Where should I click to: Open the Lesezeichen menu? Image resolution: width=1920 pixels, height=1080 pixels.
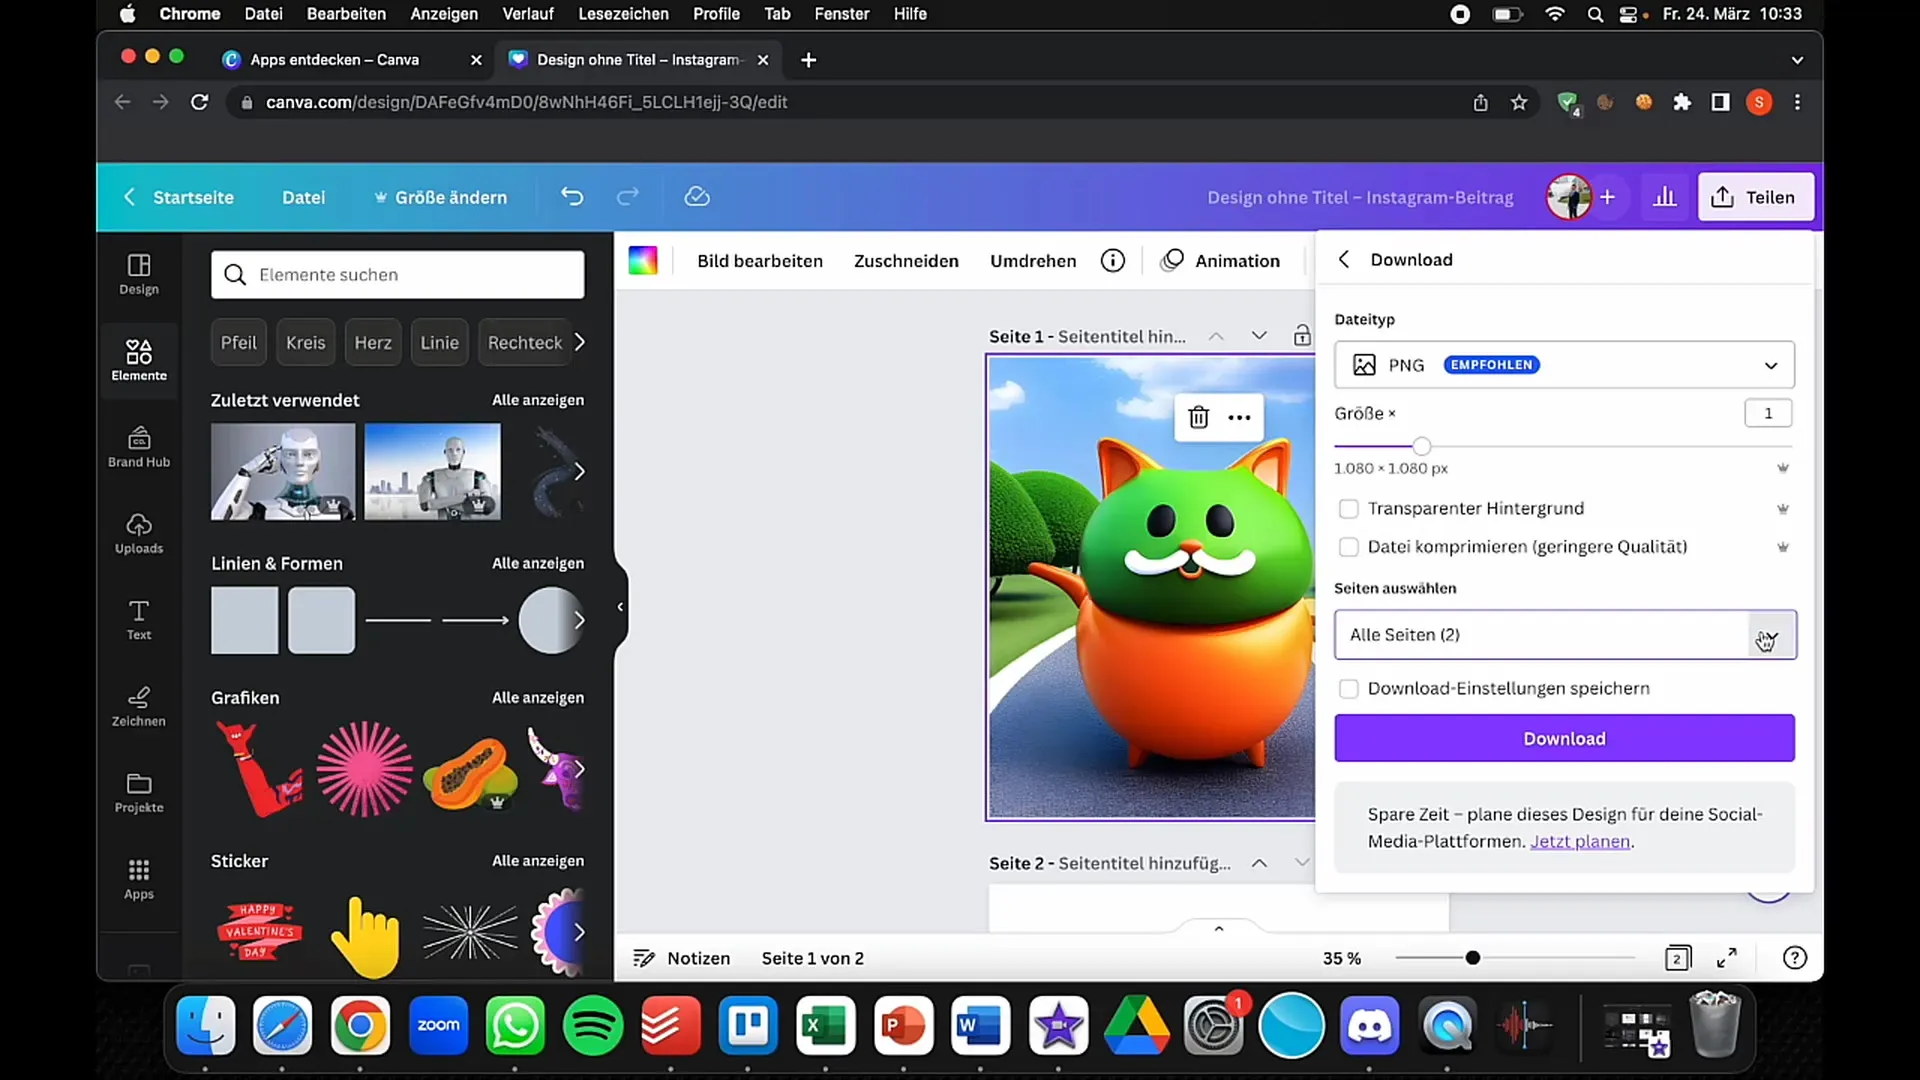623,14
